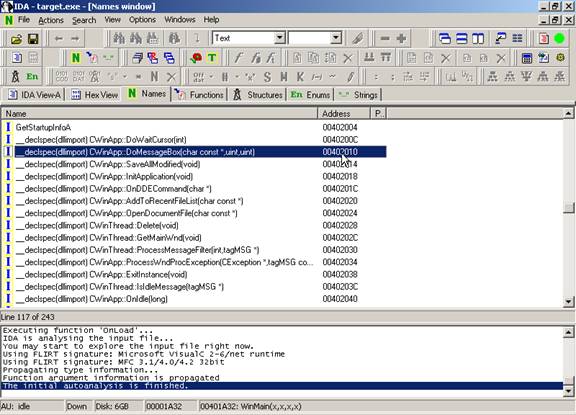
Task: Click the segments stacked windows icon
Action: (x=137, y=58)
